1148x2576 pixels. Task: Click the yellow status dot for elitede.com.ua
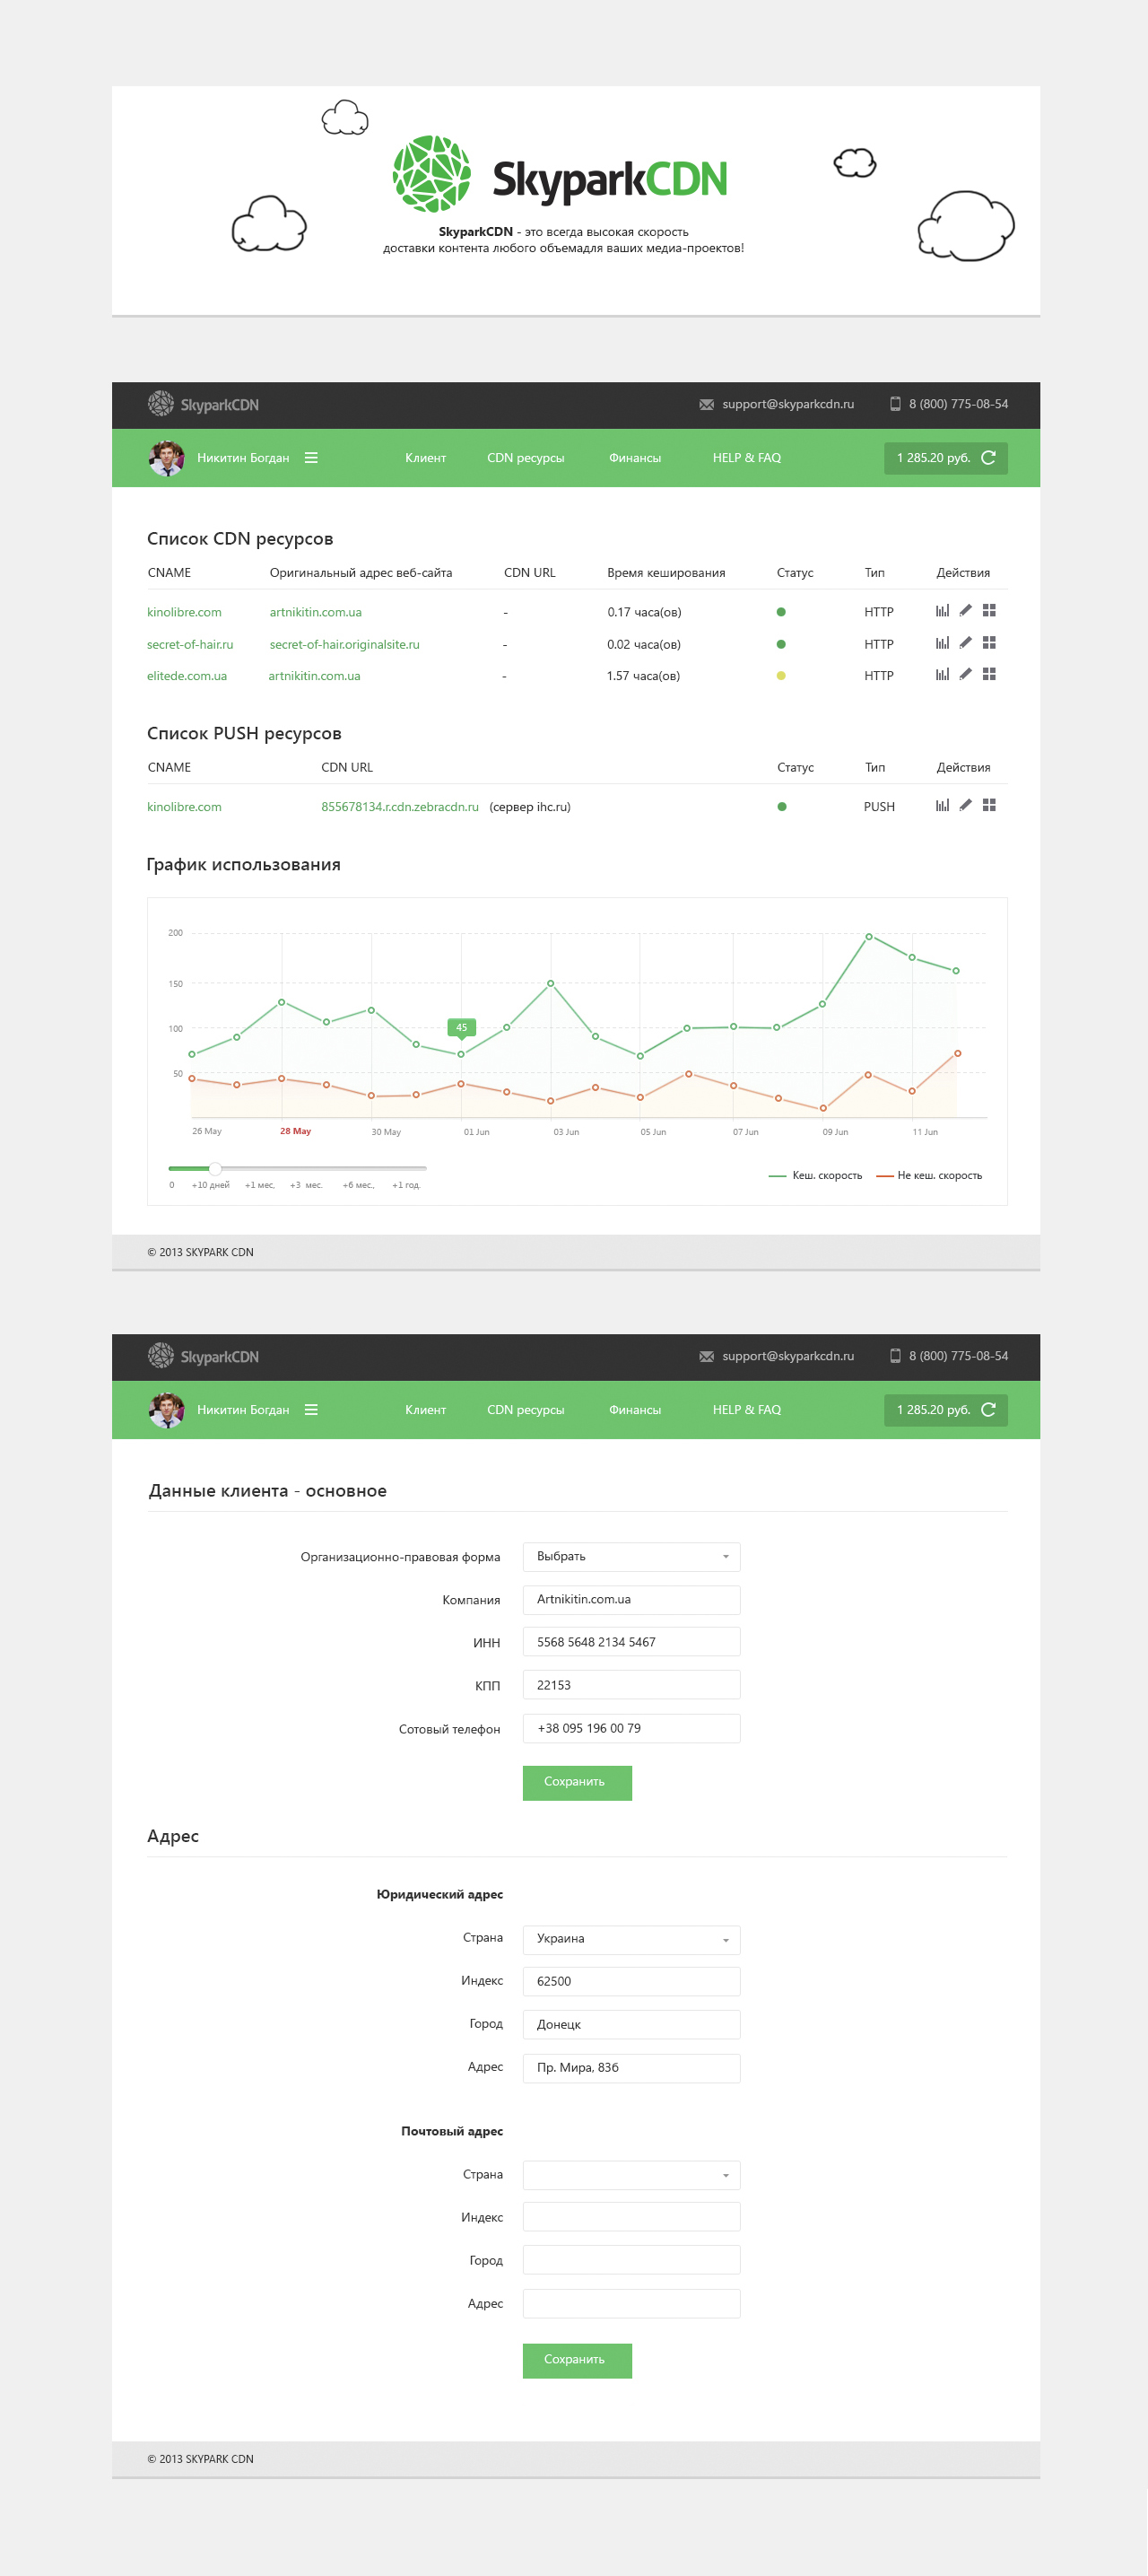781,676
